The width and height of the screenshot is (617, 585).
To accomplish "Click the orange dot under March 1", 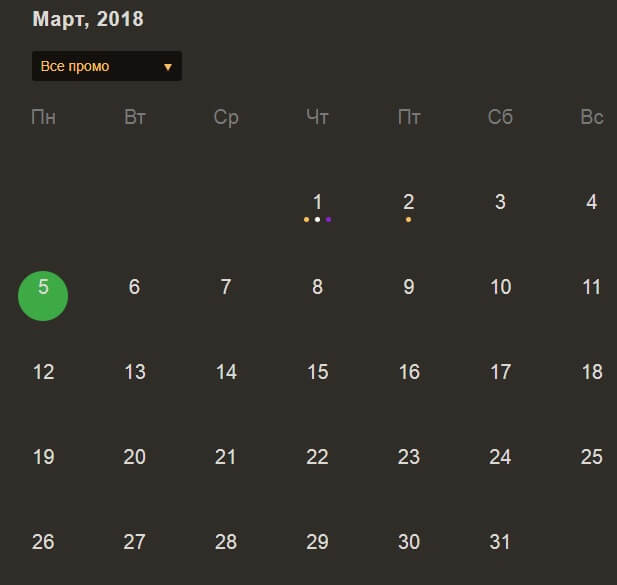I will tap(306, 219).
